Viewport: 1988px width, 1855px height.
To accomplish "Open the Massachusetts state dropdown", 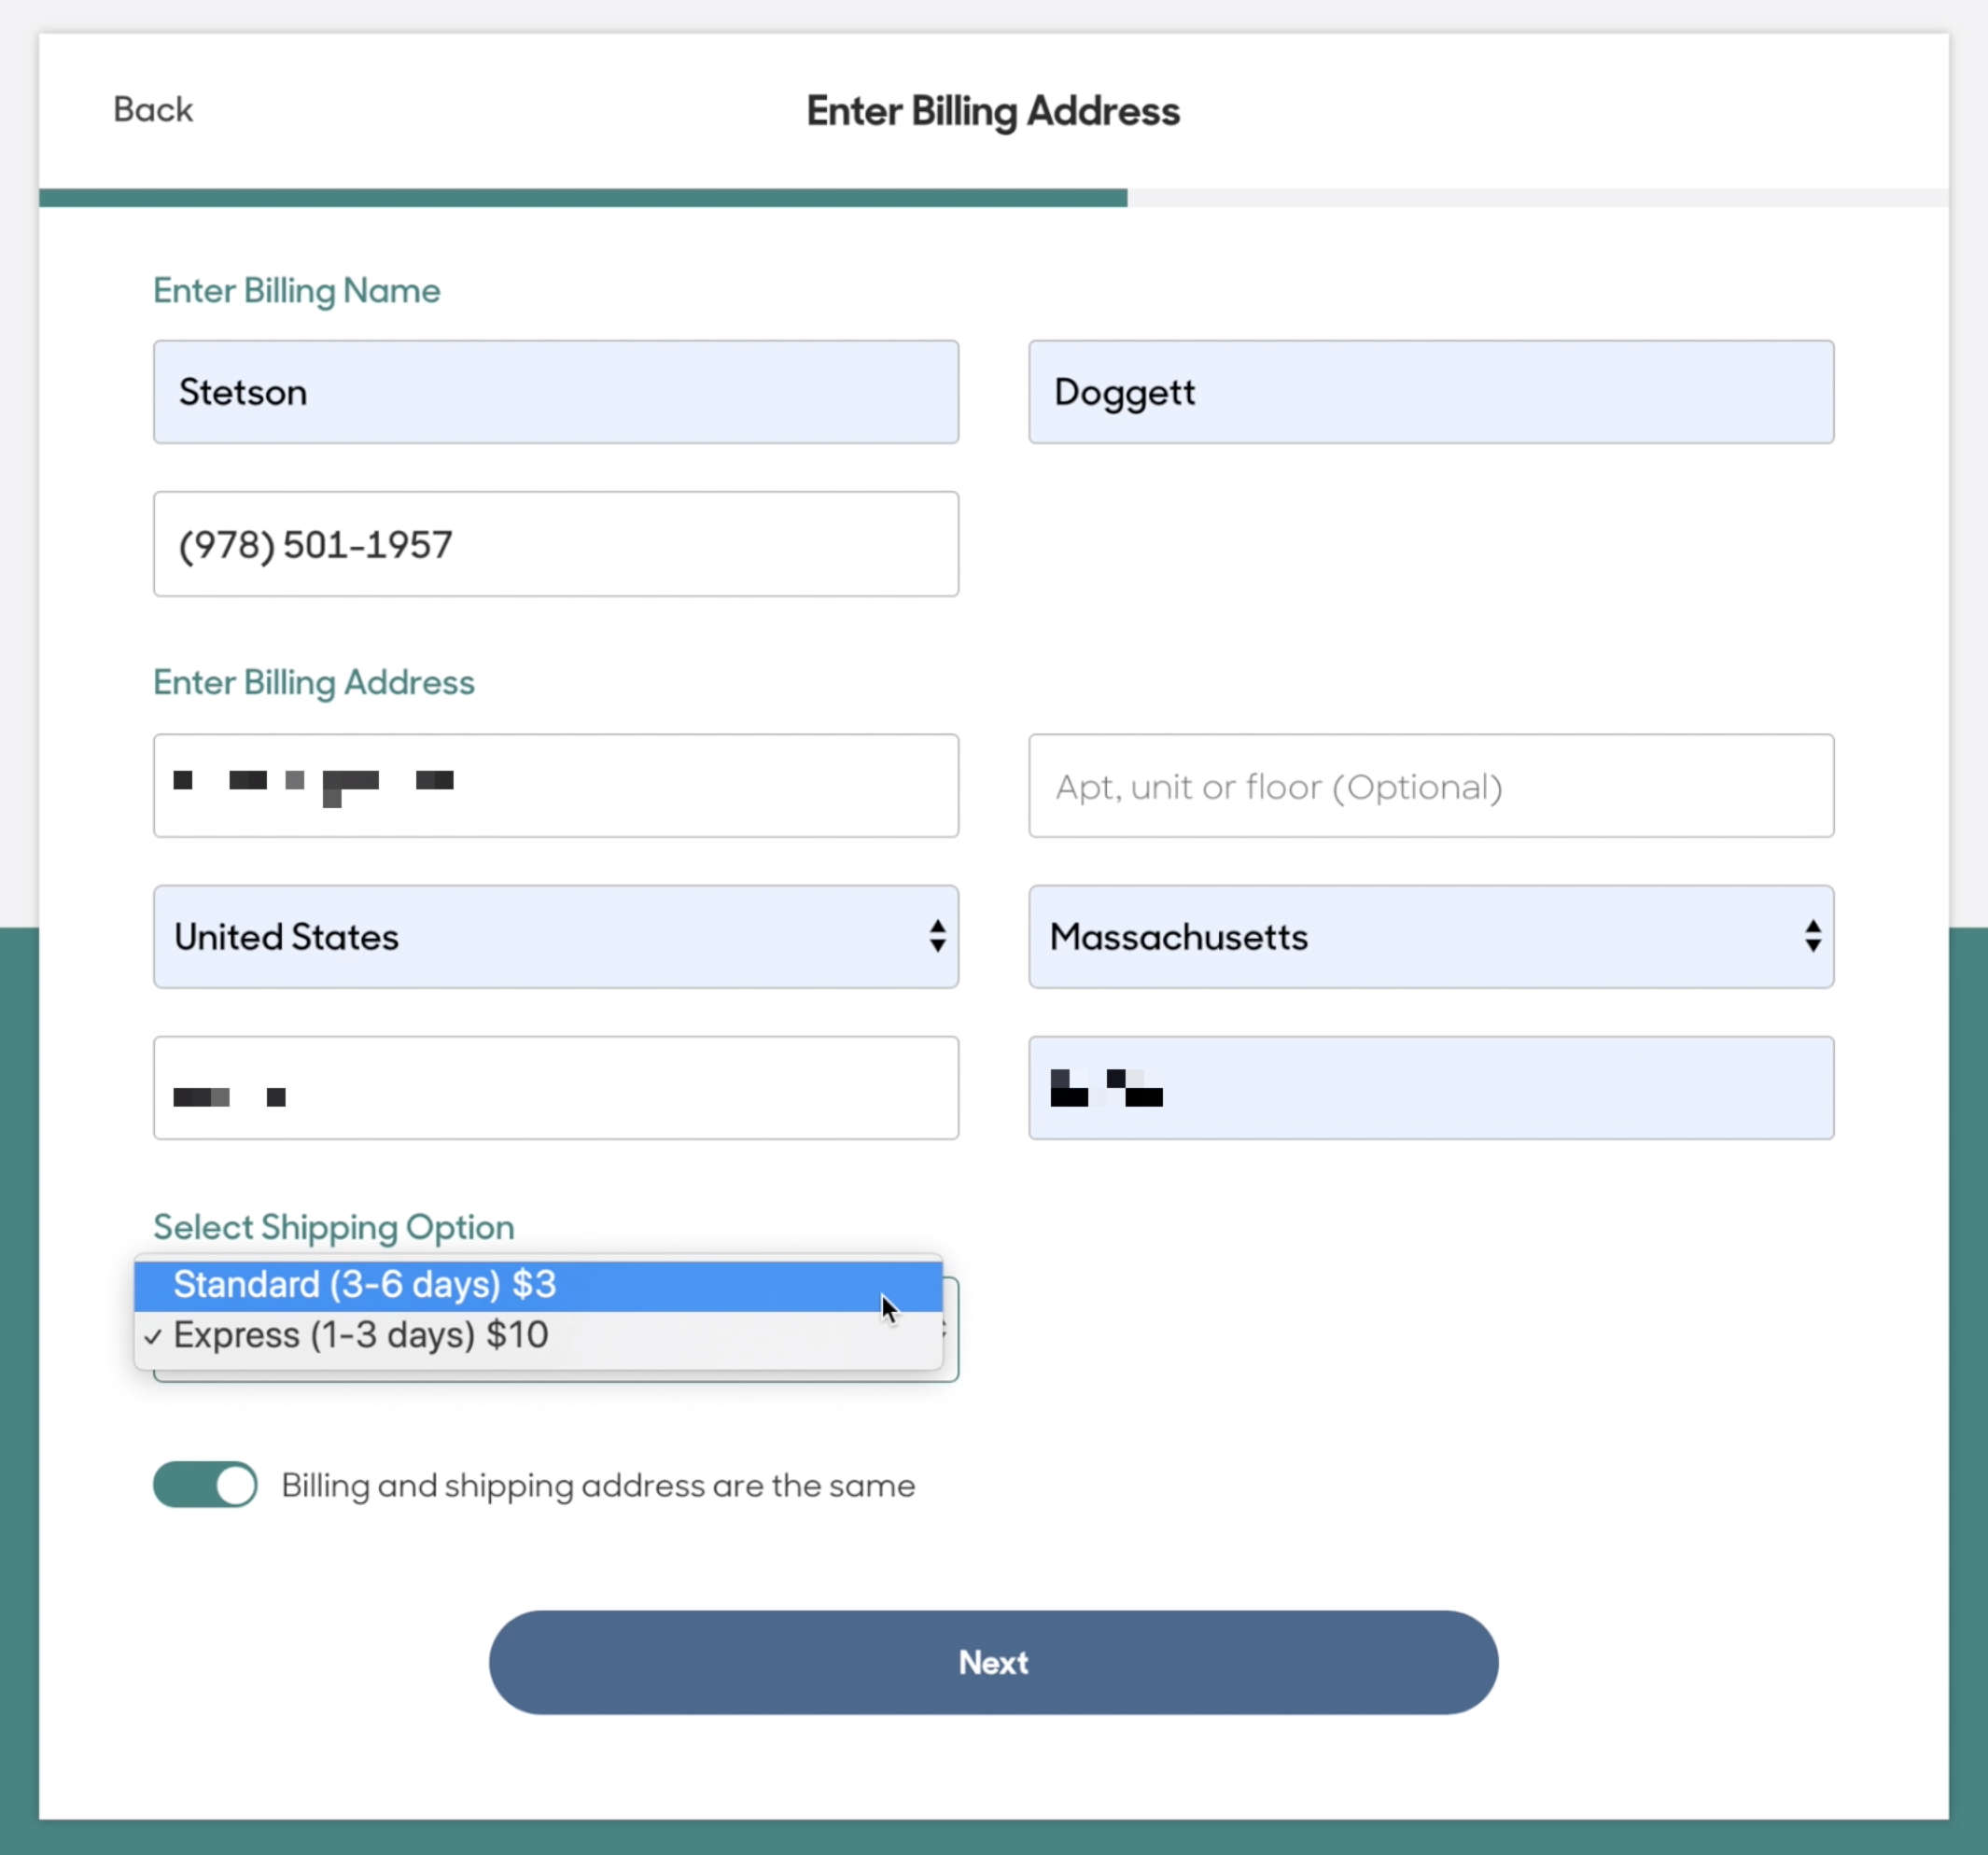I will 1431,936.
